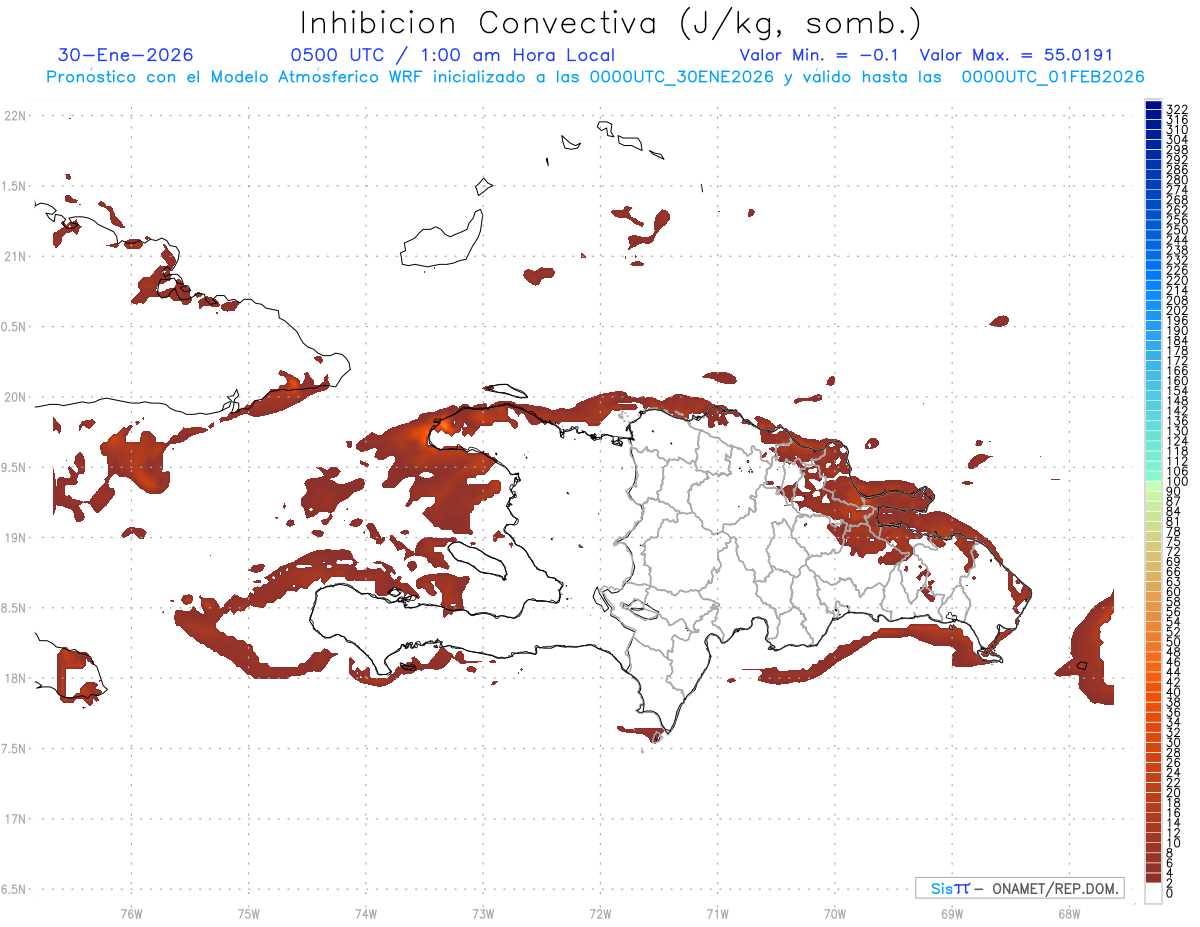
Task: Click the "76W" longitude label
Action: (131, 913)
